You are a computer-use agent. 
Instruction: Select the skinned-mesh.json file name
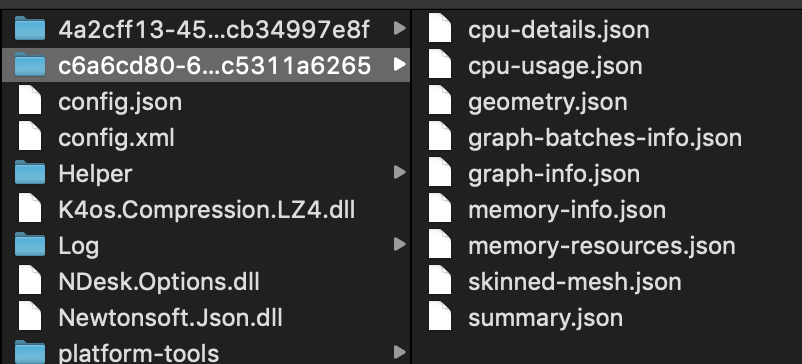point(574,282)
